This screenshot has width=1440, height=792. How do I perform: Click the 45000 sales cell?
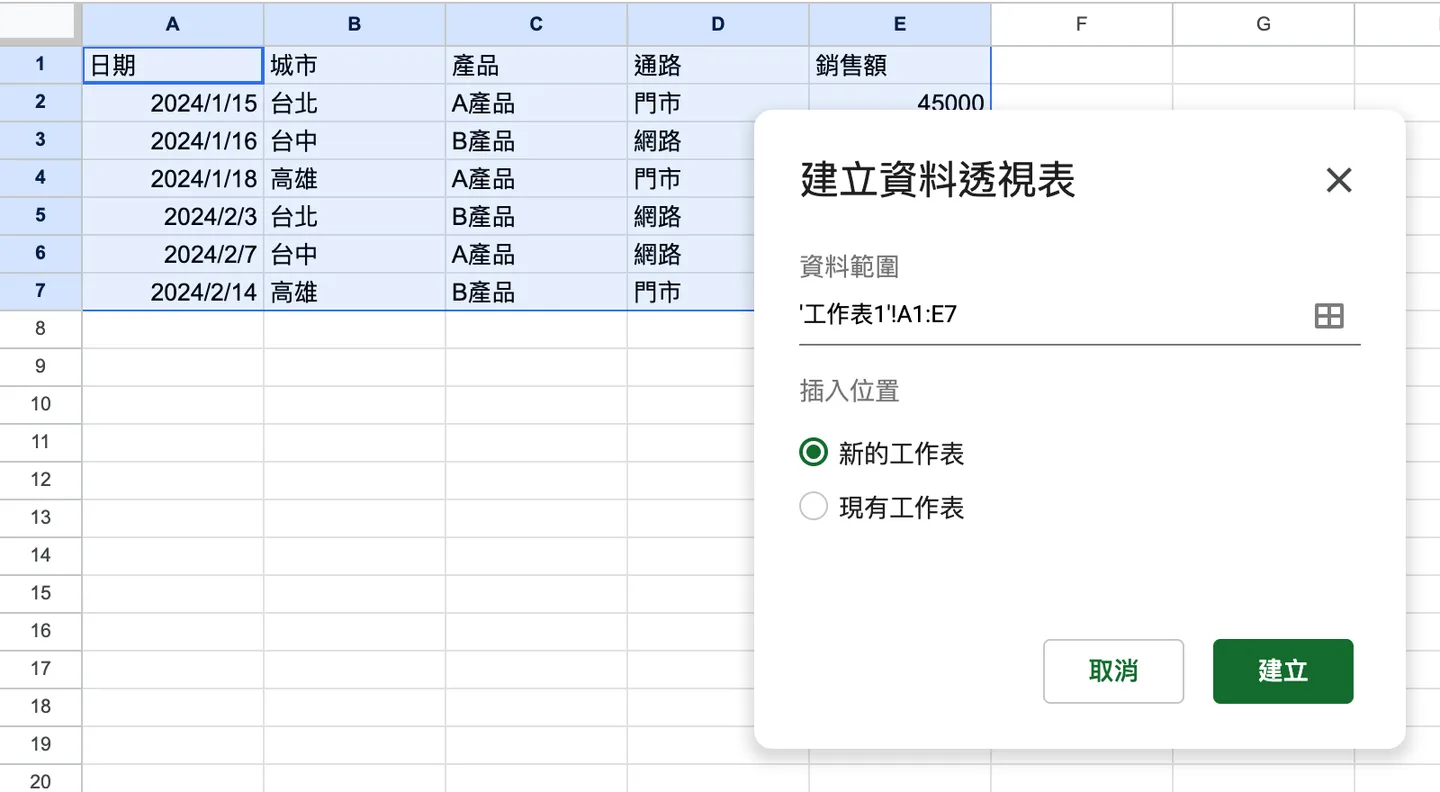click(x=900, y=98)
